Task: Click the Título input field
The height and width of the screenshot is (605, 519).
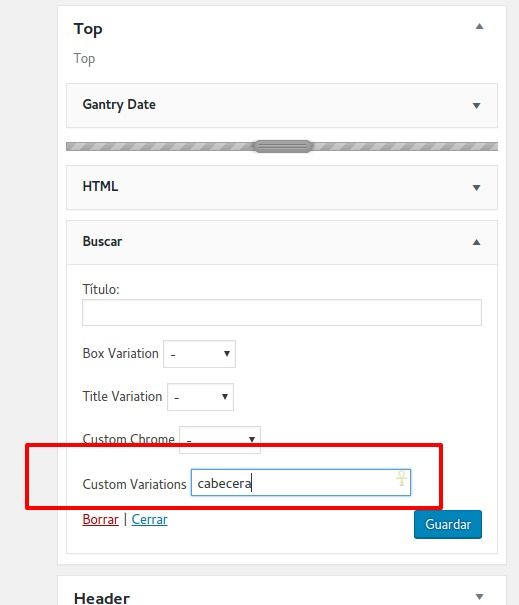Action: pos(282,313)
